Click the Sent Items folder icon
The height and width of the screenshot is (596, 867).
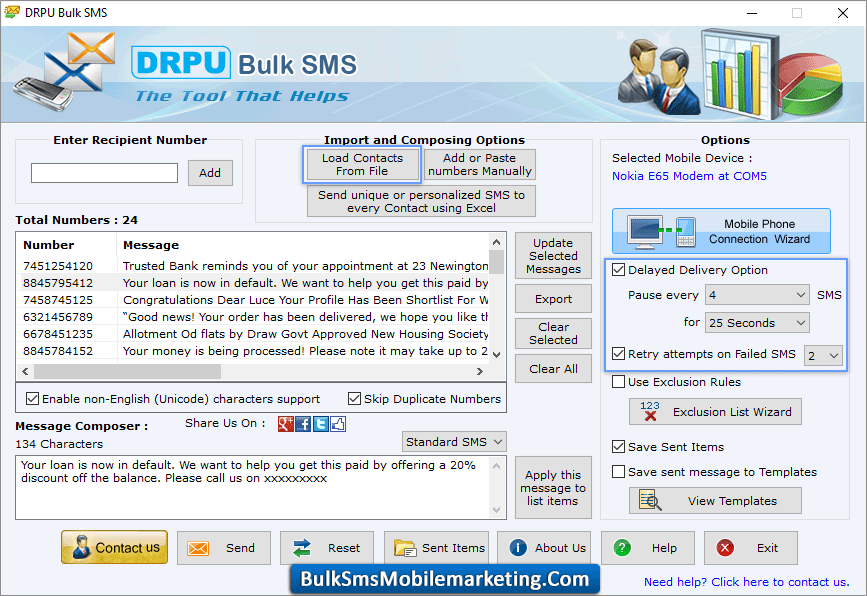pos(405,548)
